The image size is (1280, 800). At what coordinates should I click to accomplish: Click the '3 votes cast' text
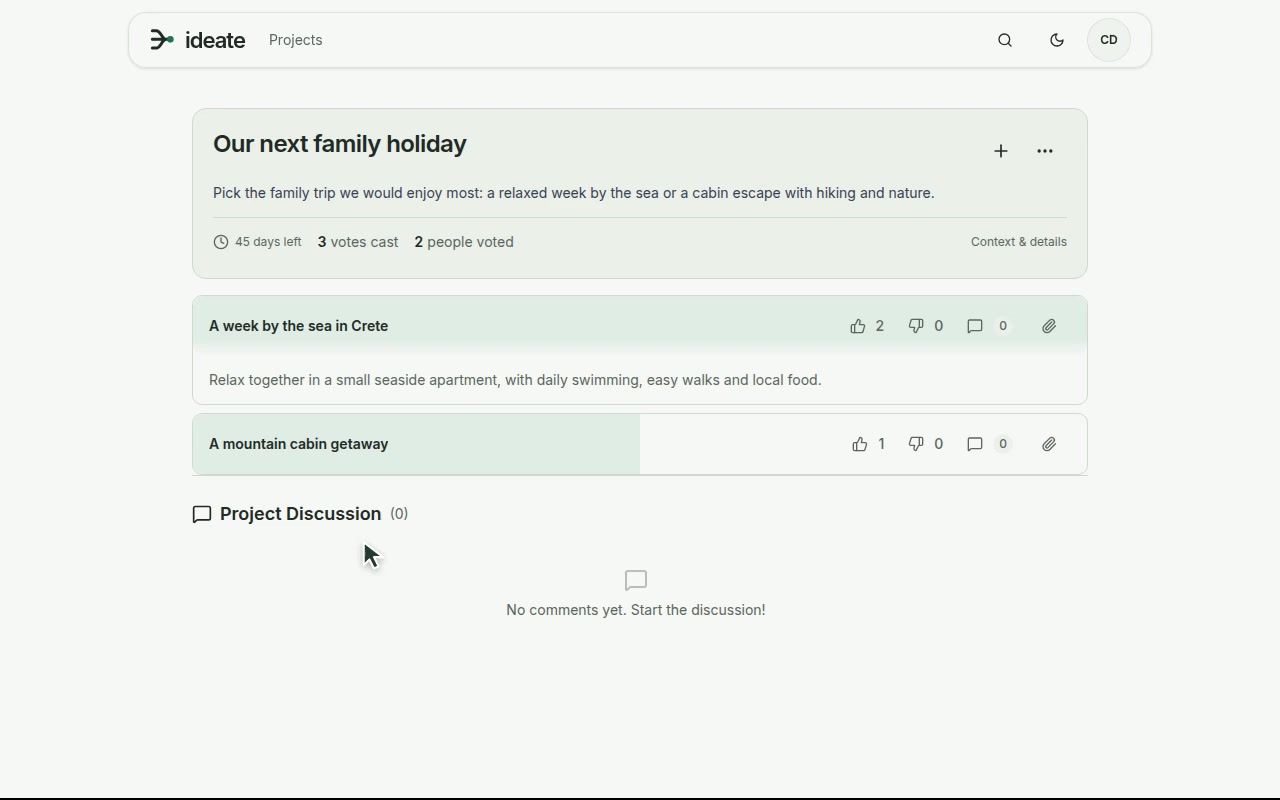click(x=358, y=242)
